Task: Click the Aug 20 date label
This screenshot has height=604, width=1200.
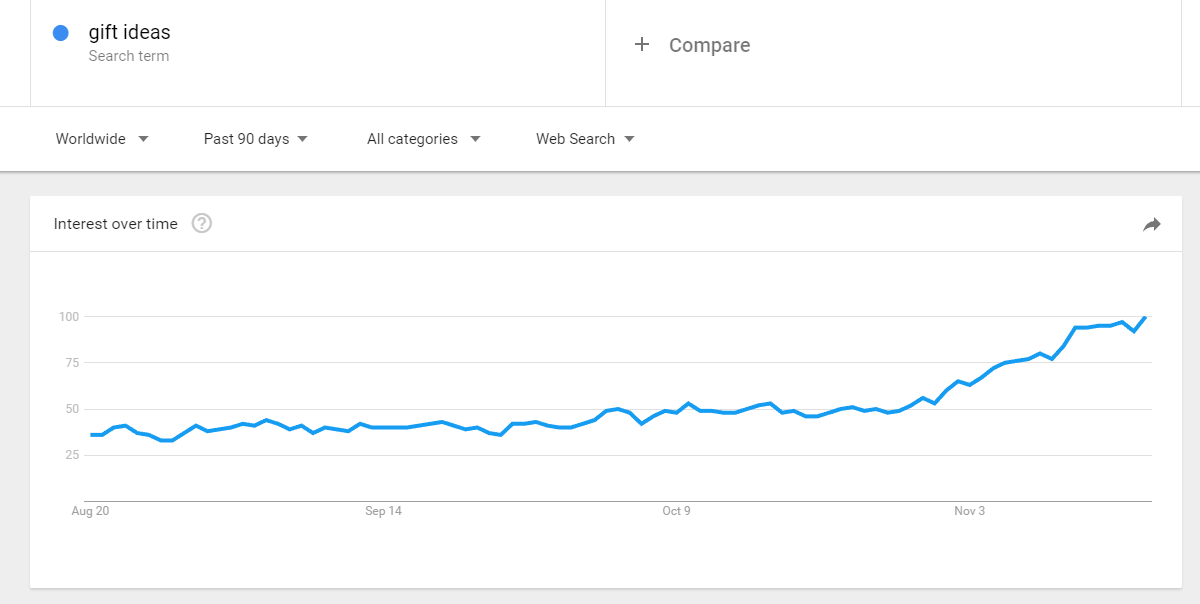Action: click(x=89, y=511)
